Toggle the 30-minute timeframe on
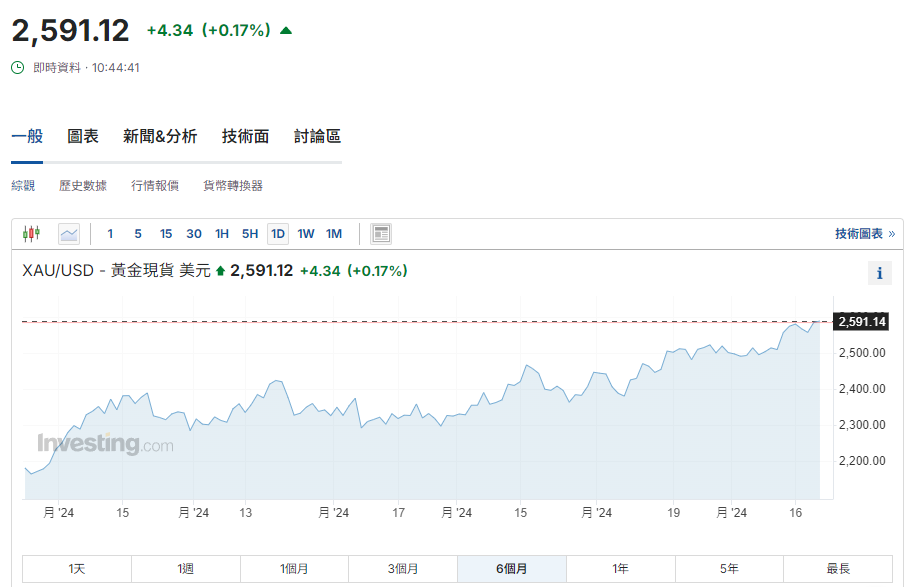 [x=193, y=233]
